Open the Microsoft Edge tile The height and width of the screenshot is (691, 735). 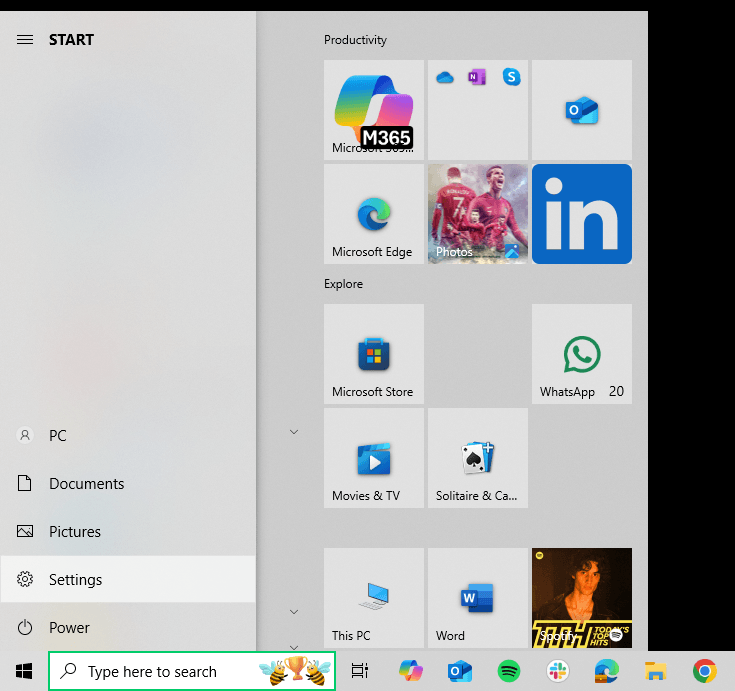coord(374,214)
